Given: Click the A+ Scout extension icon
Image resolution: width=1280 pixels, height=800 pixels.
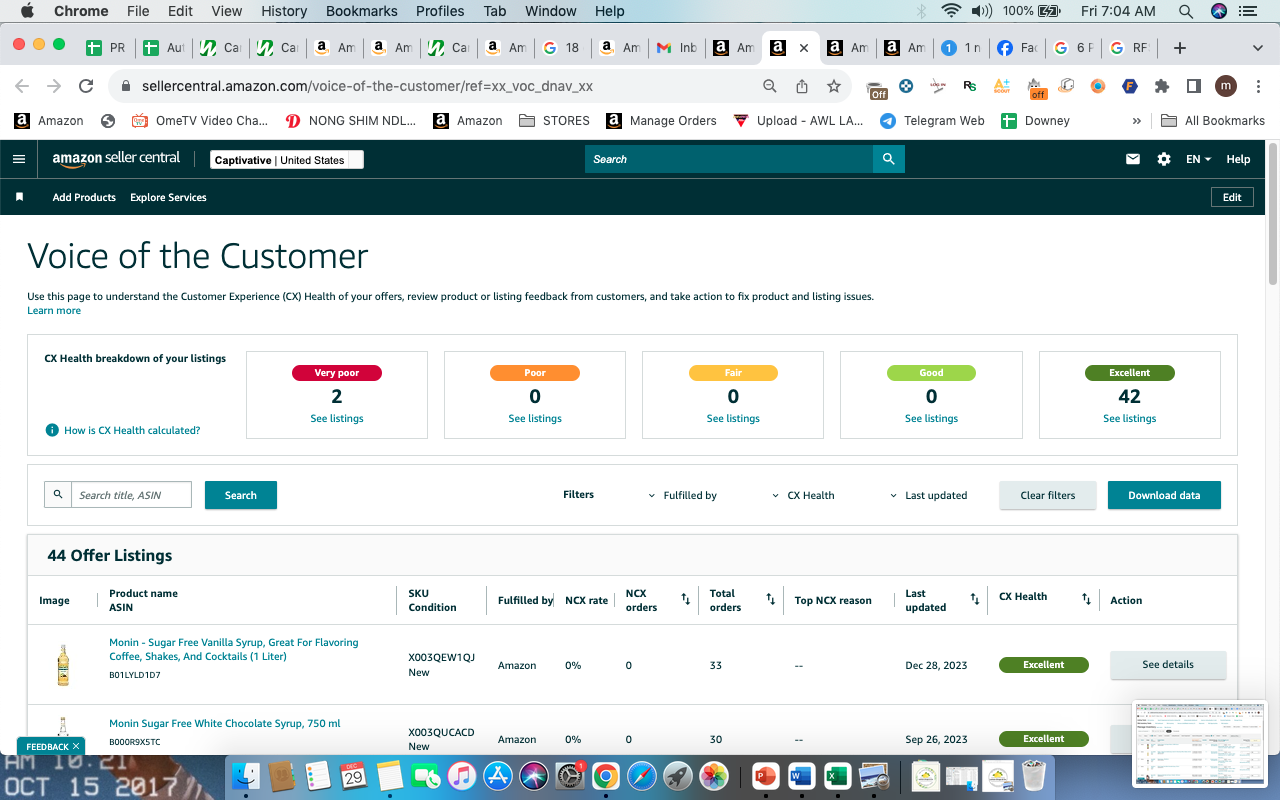Looking at the screenshot, I should pyautogui.click(x=1001, y=86).
